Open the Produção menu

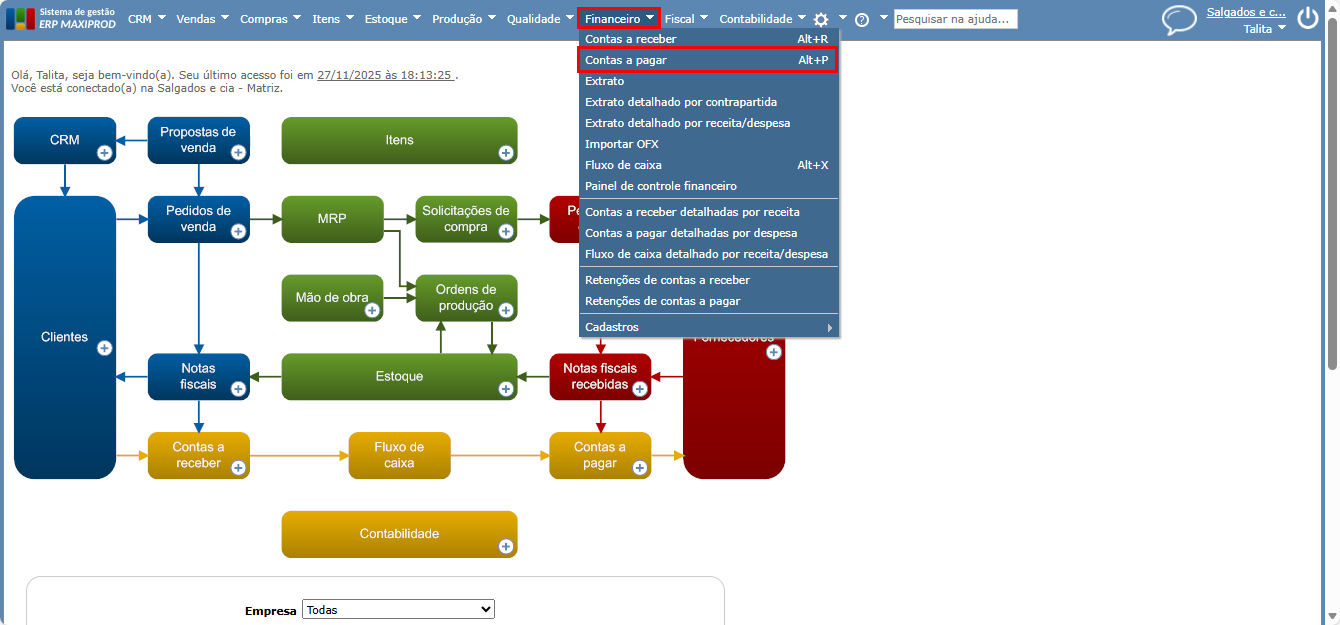tap(464, 18)
